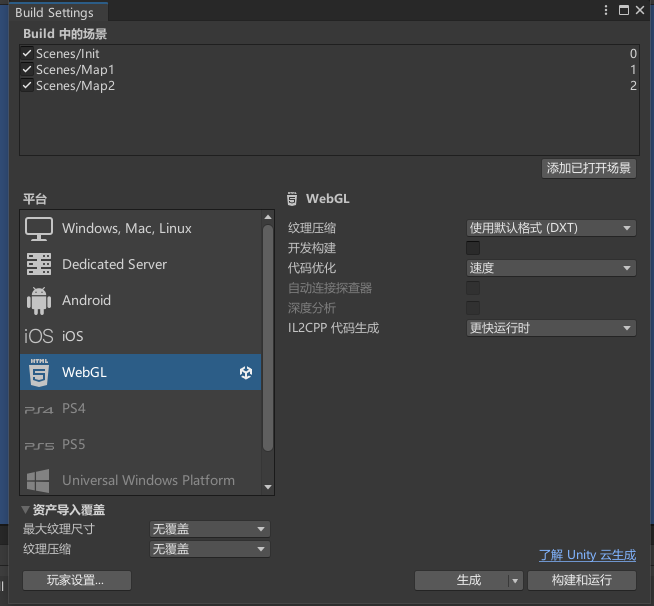Click the 开发构建 label
Image resolution: width=654 pixels, height=606 pixels.
point(312,248)
